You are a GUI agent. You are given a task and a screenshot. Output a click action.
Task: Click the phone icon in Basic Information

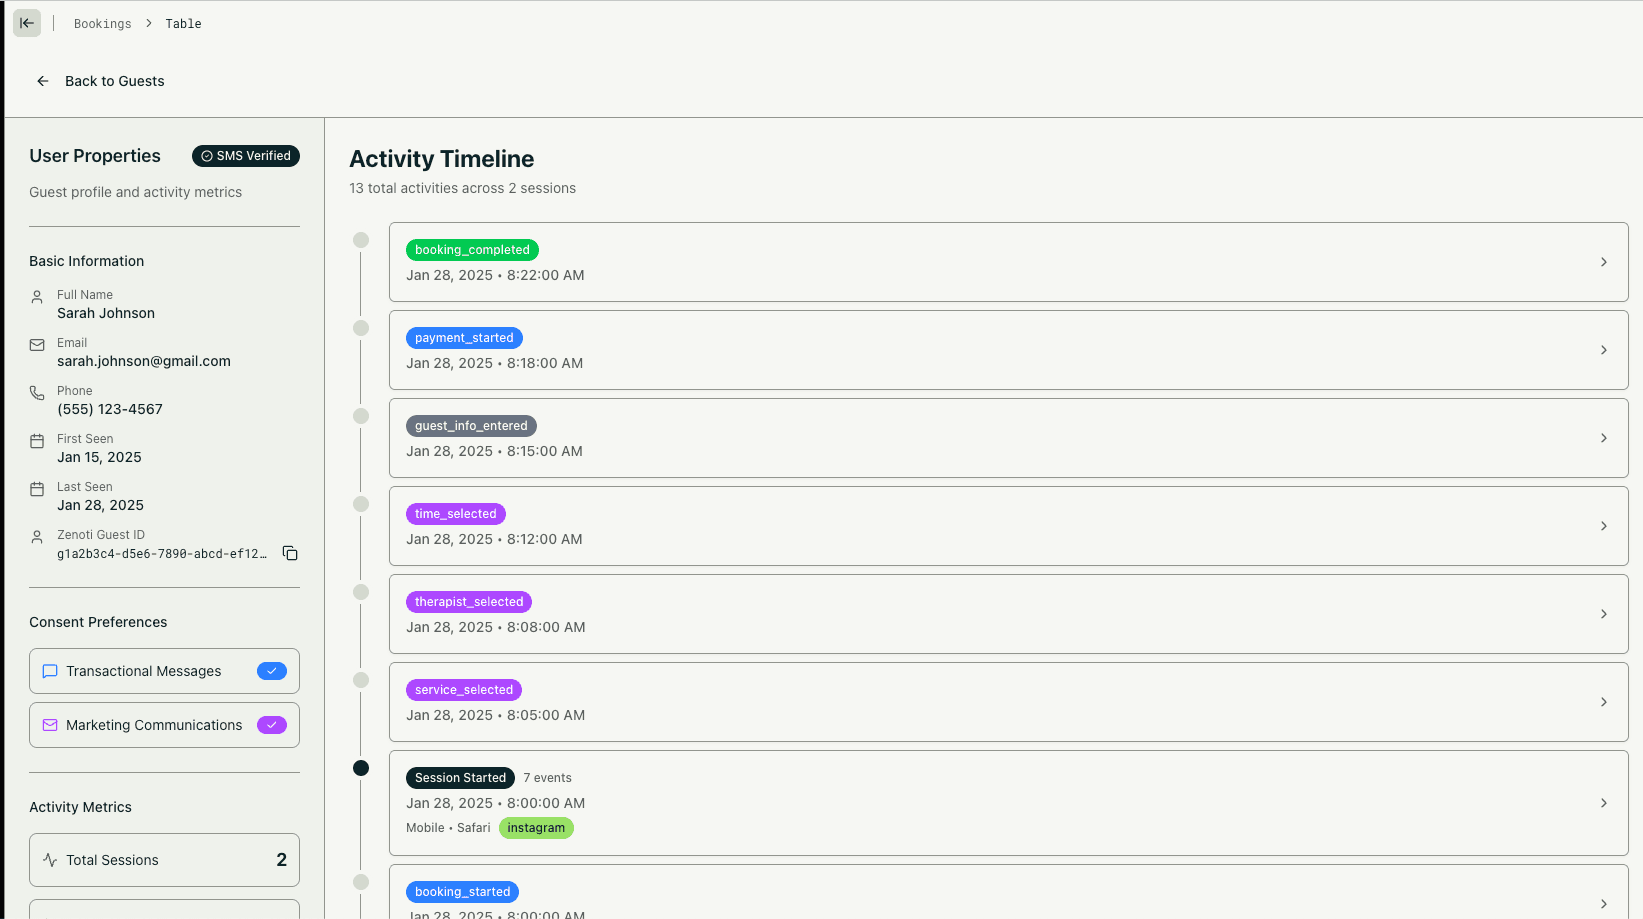coord(37,392)
